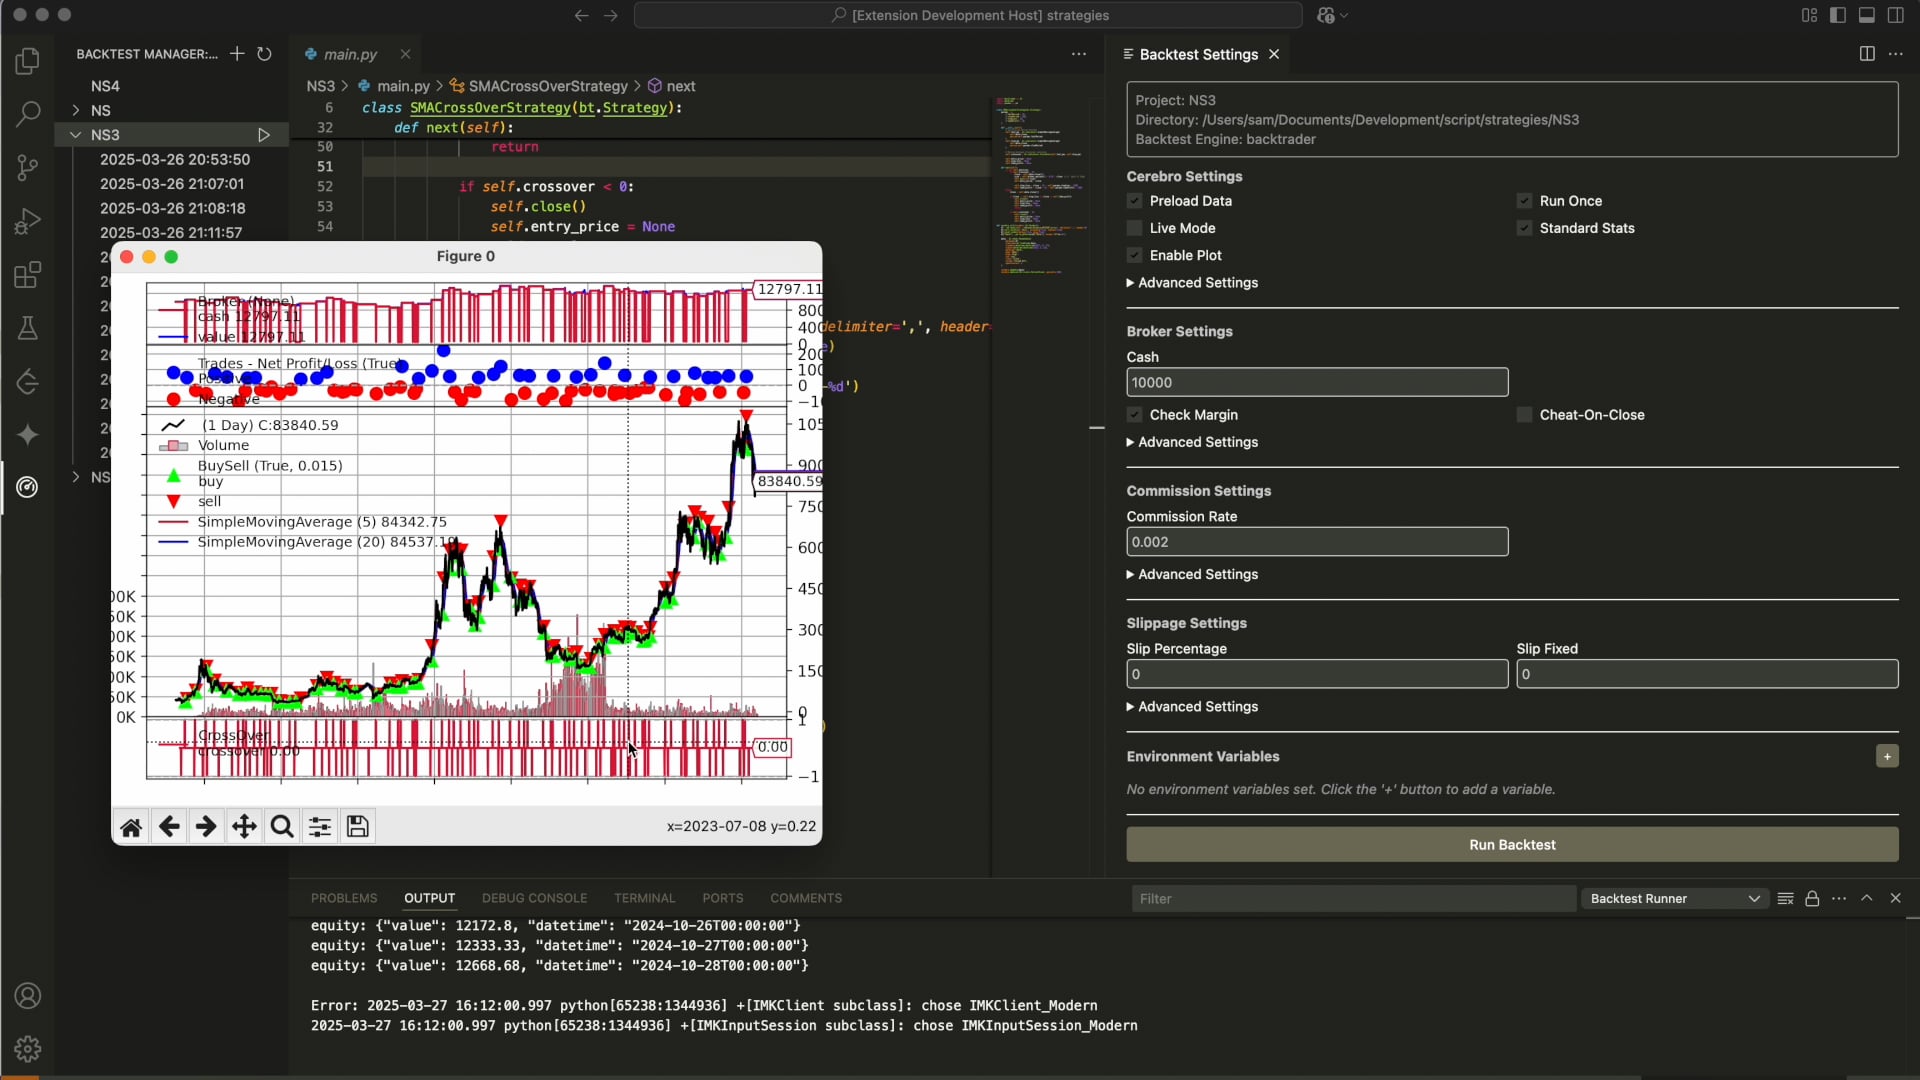
Task: Expand Broker Advanced Settings
Action: pyautogui.click(x=1192, y=442)
